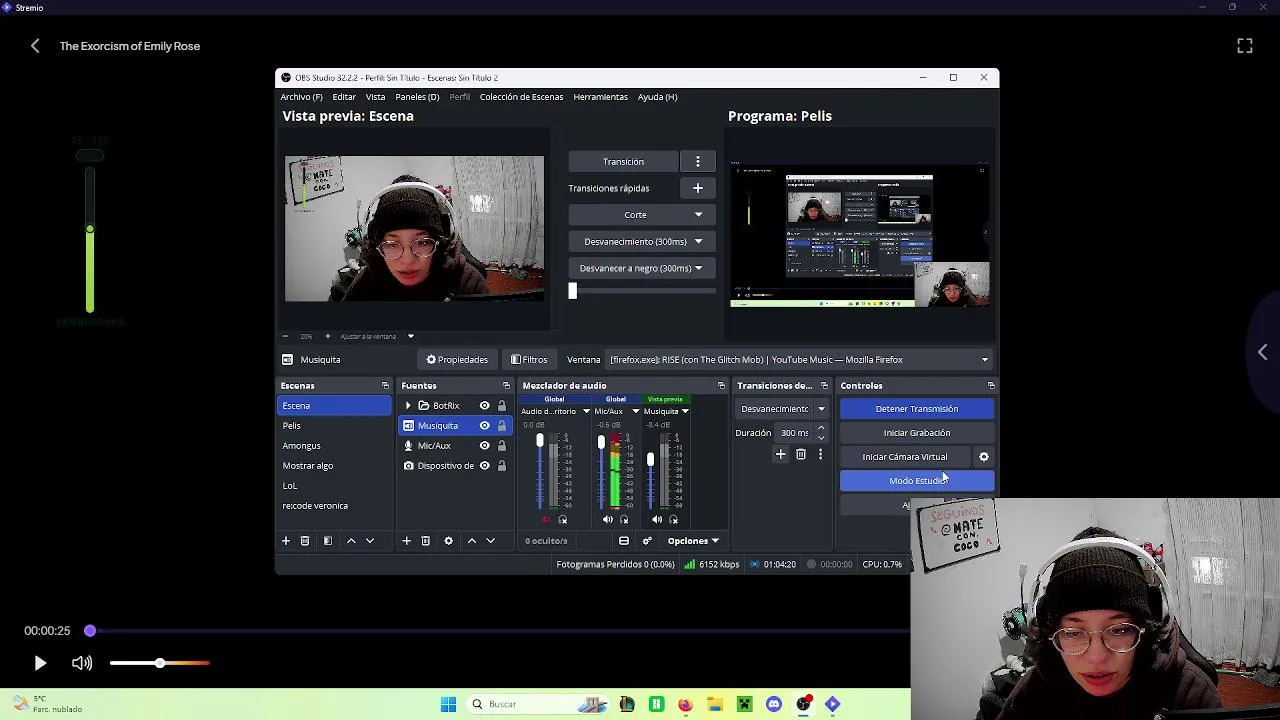Open the Audio del escritorio channel dropdown arrow

click(586, 411)
